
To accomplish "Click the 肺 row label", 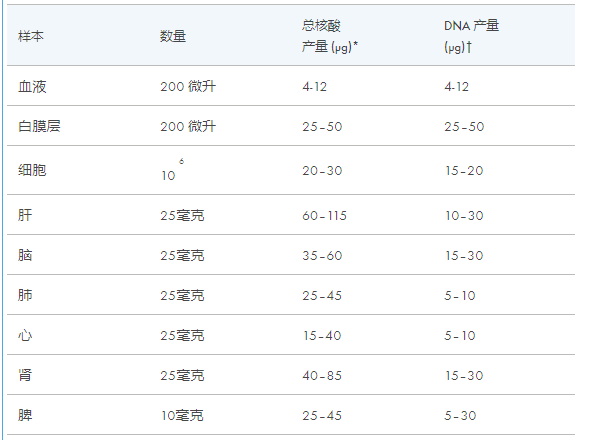I will pyautogui.click(x=25, y=295).
